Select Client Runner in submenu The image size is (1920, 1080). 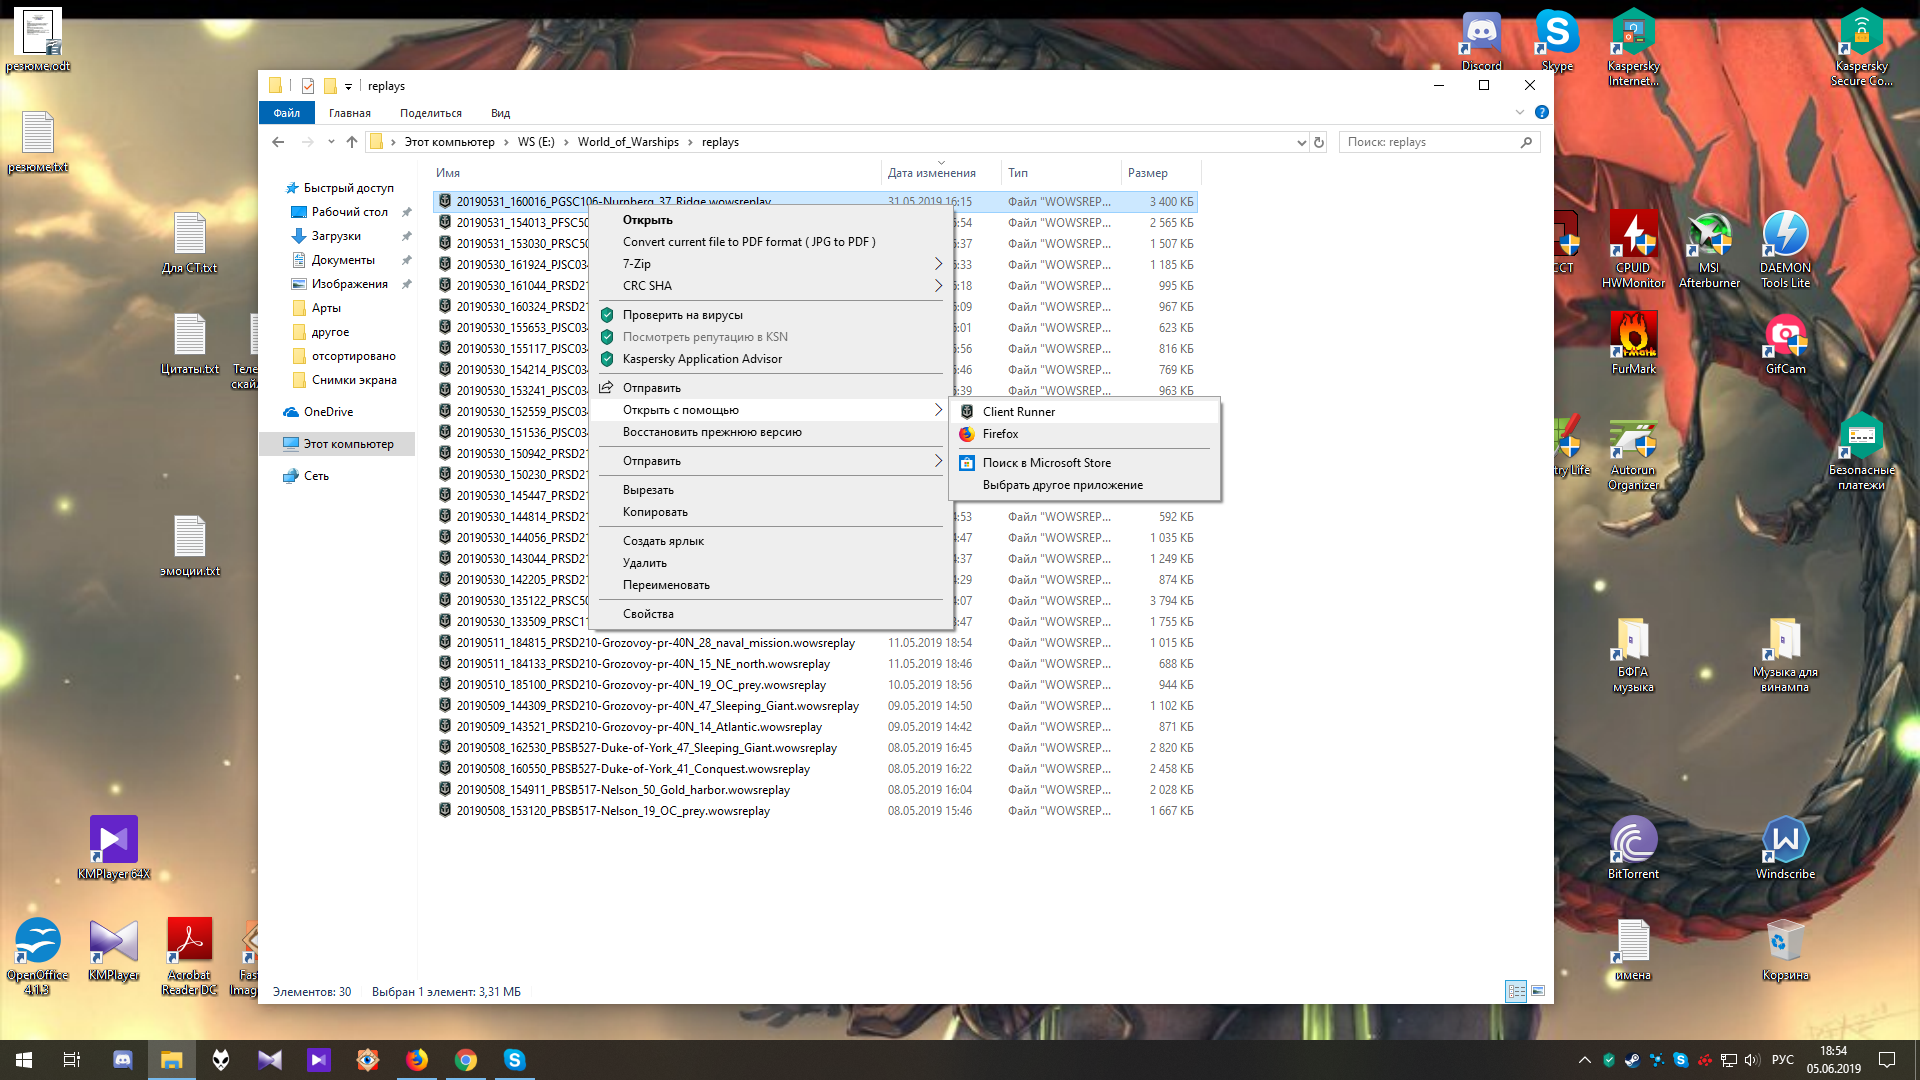click(1084, 412)
